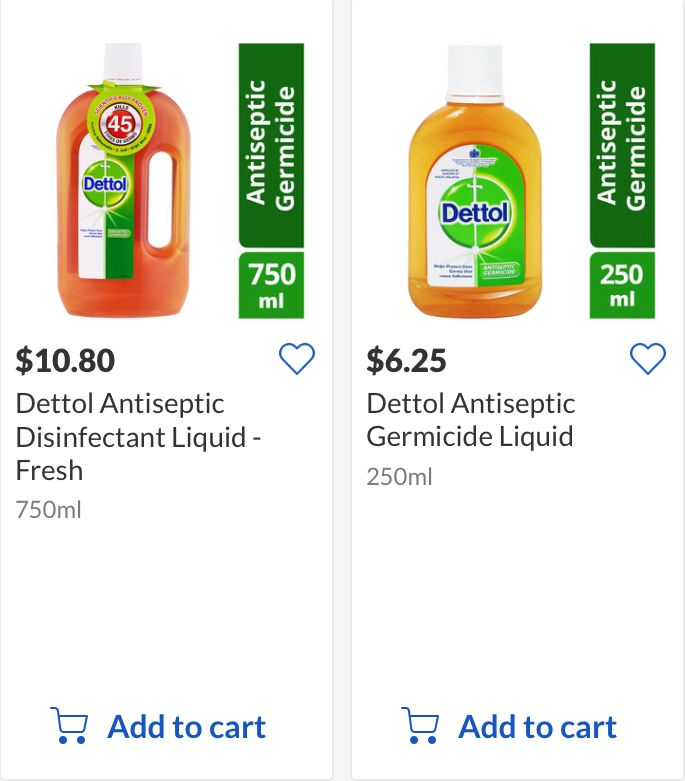This screenshot has width=685, height=781.
Task: Select the grey 250ml size text
Action: click(x=399, y=477)
